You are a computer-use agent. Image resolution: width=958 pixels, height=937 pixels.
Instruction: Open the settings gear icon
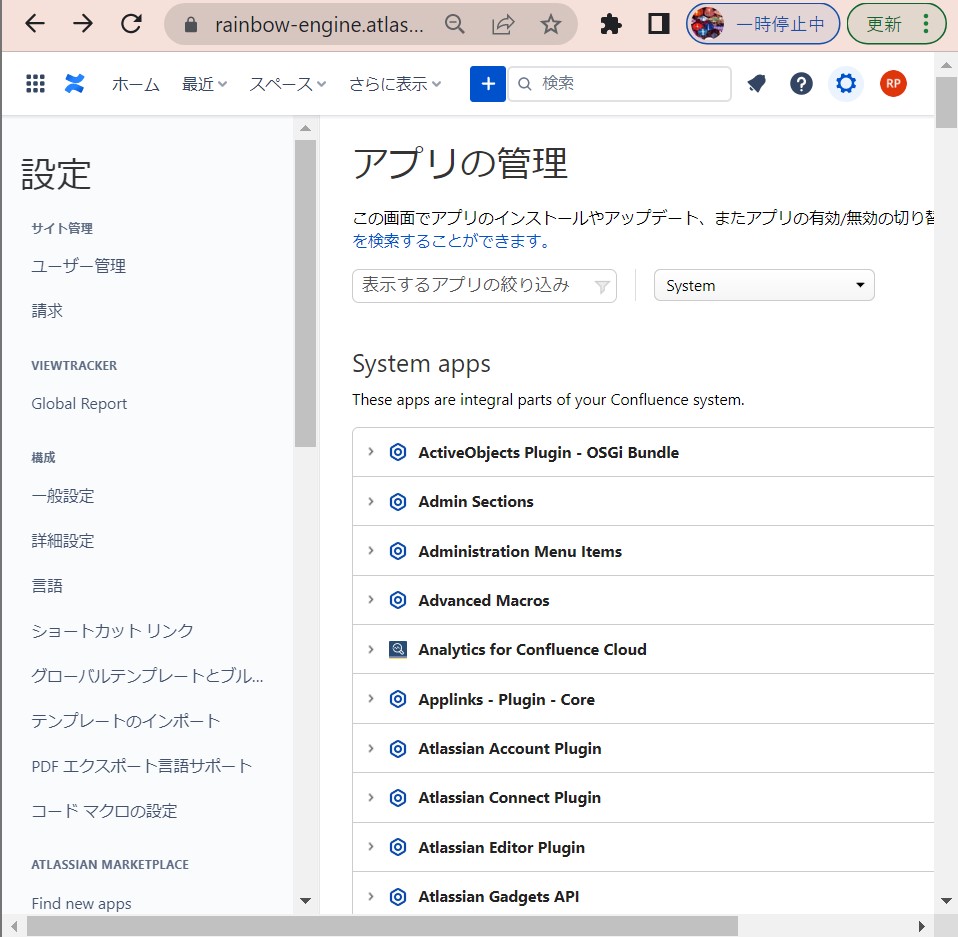[846, 84]
